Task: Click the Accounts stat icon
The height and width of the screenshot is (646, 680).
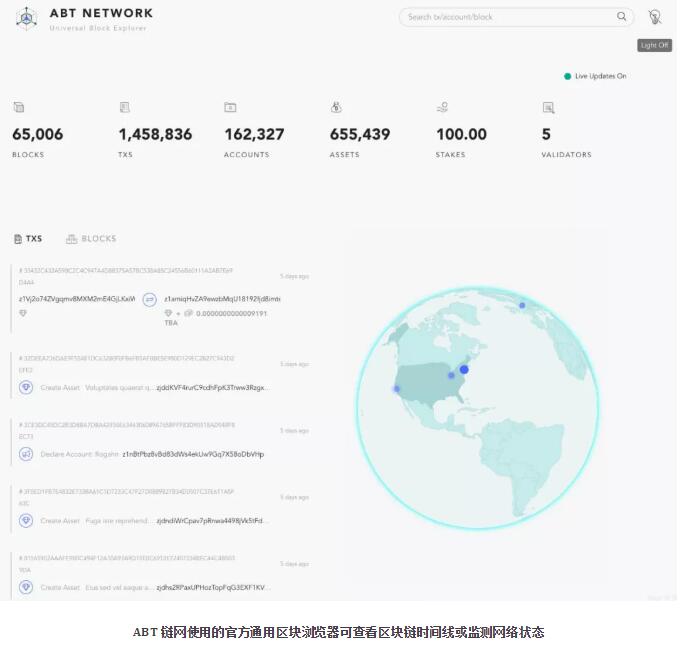Action: click(x=230, y=107)
